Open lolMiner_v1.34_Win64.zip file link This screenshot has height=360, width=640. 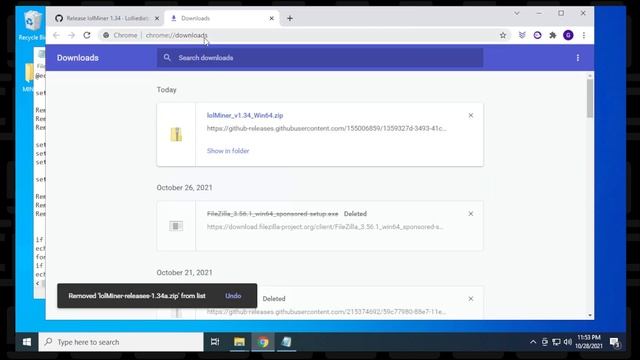[245, 116]
